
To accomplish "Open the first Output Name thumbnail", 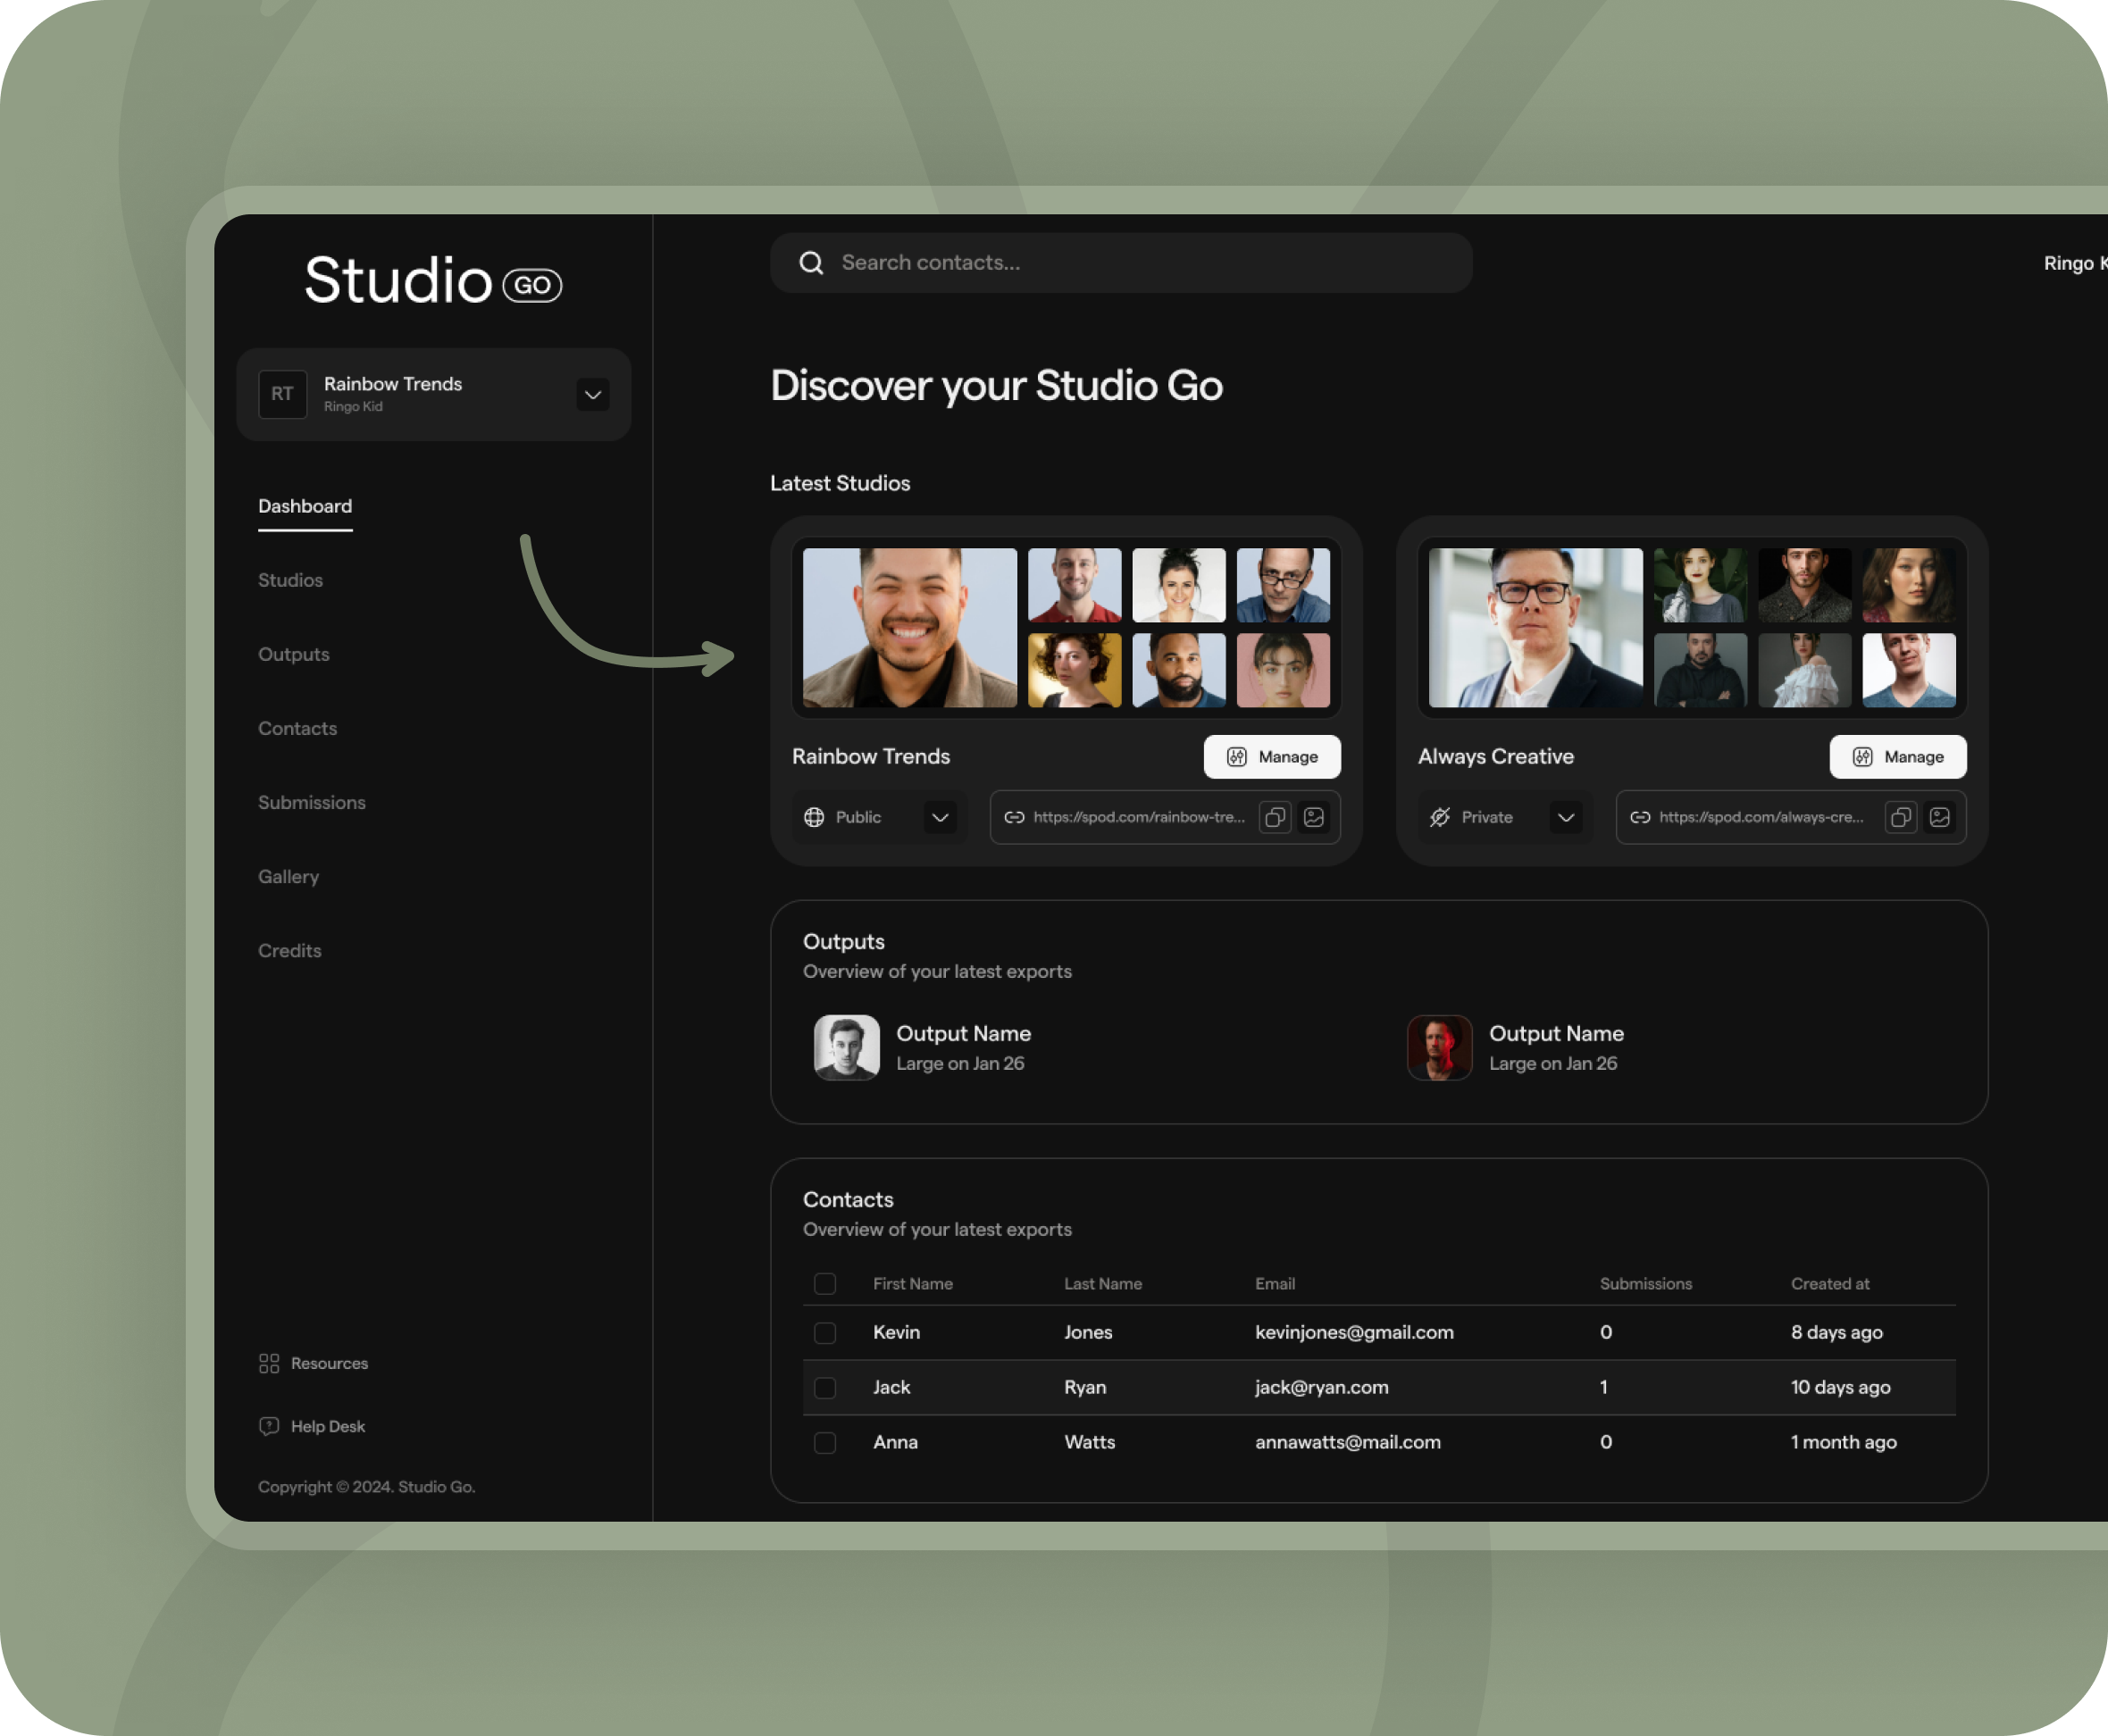I will [846, 1047].
